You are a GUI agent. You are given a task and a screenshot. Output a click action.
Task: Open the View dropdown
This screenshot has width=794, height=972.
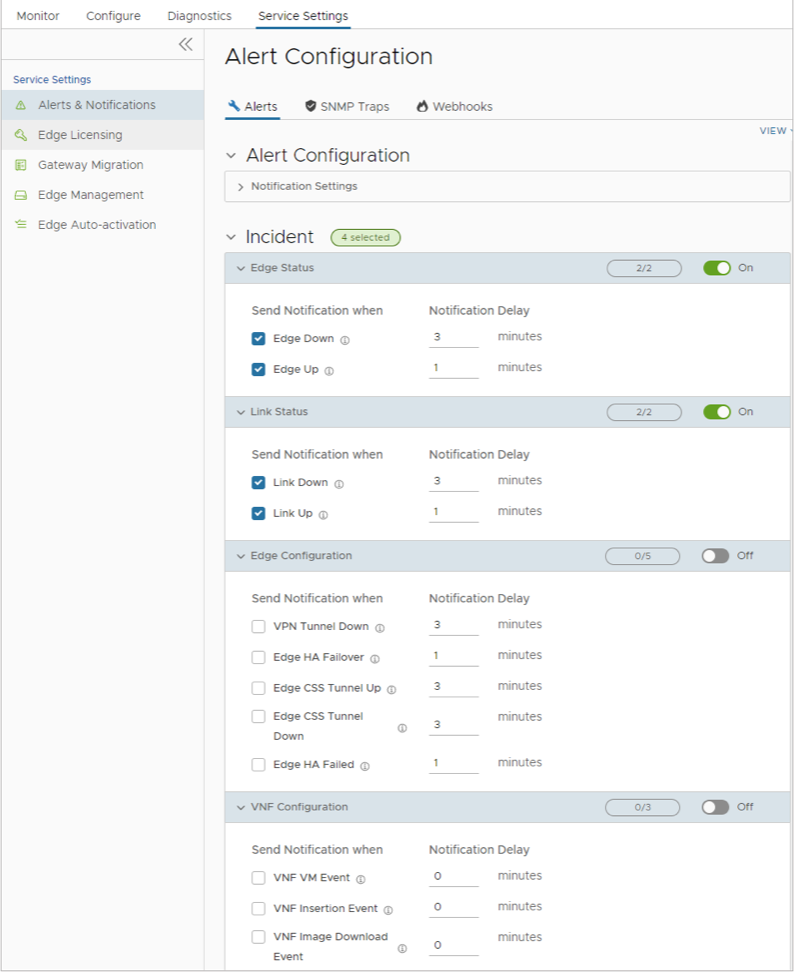(775, 131)
